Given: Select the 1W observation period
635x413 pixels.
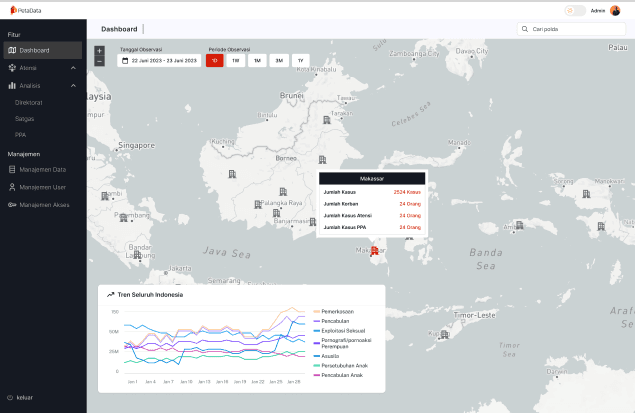Looking at the screenshot, I should click(x=235, y=61).
